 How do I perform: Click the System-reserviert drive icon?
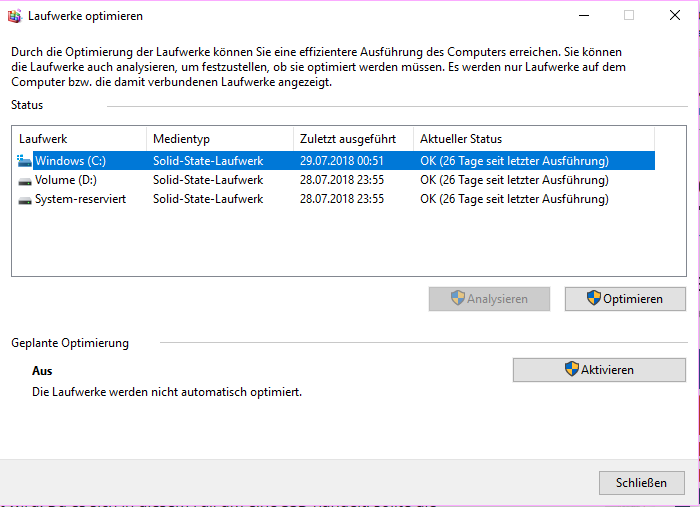point(25,200)
